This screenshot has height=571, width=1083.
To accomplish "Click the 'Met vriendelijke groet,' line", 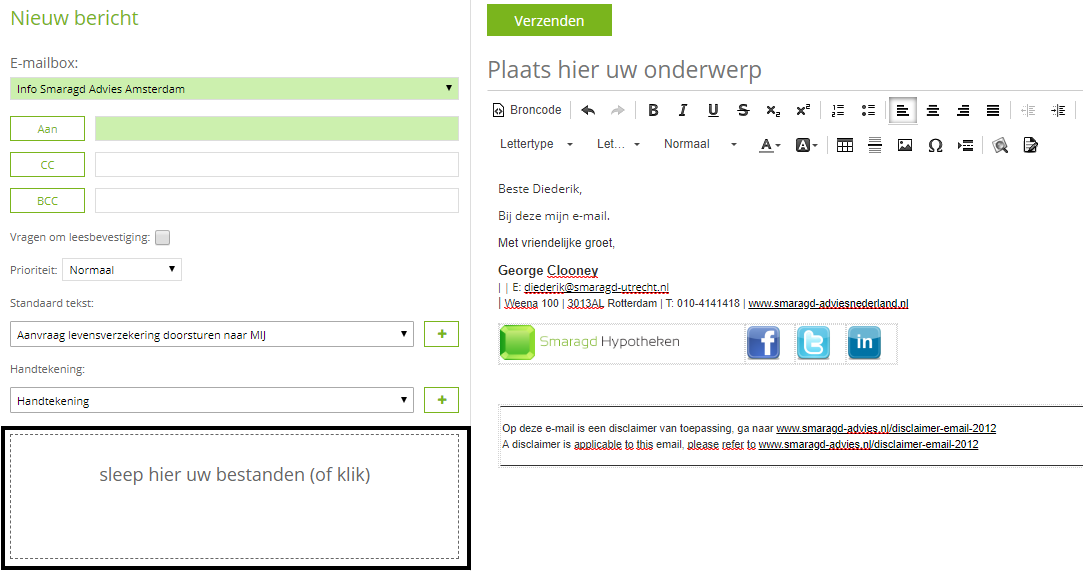I will [x=557, y=242].
